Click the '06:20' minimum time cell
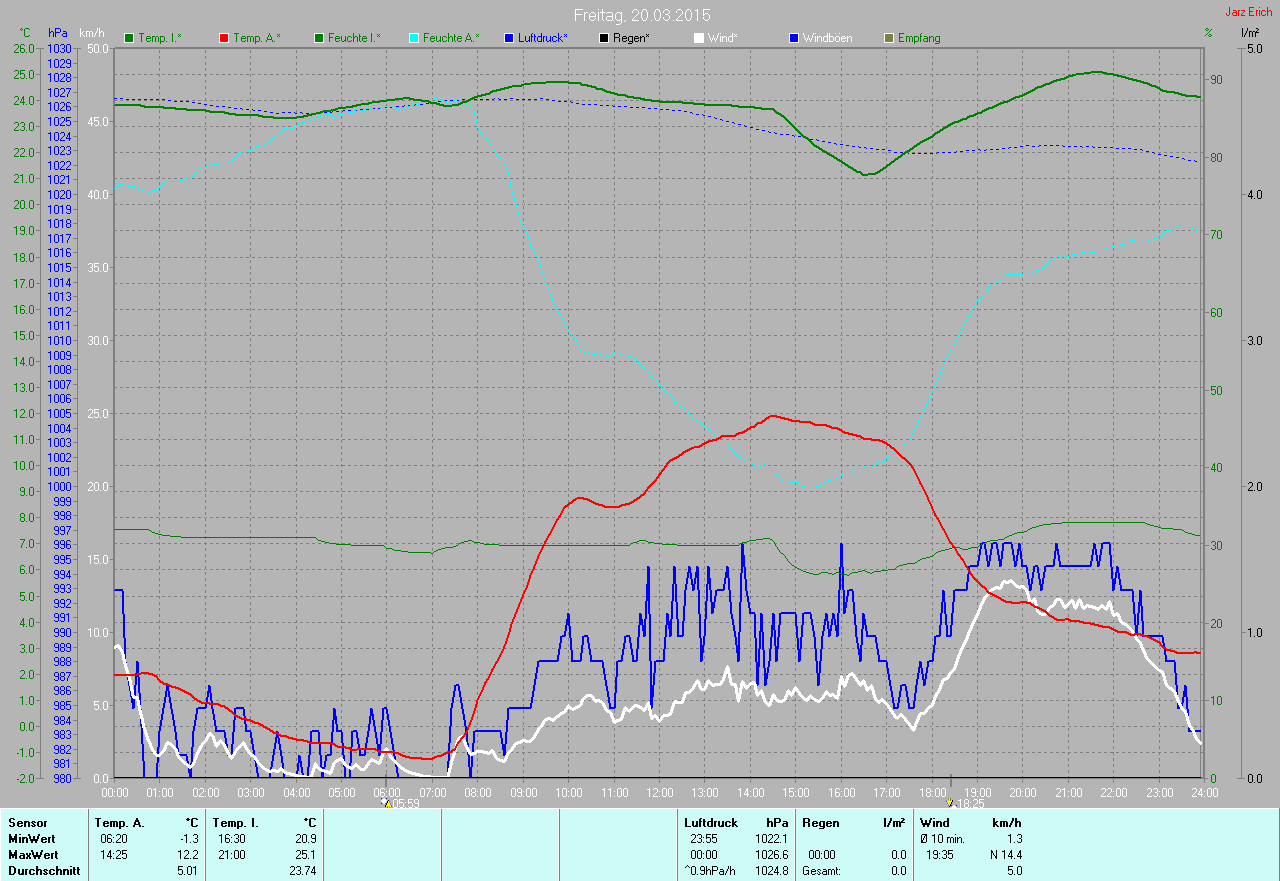The image size is (1280, 881). click(x=113, y=839)
